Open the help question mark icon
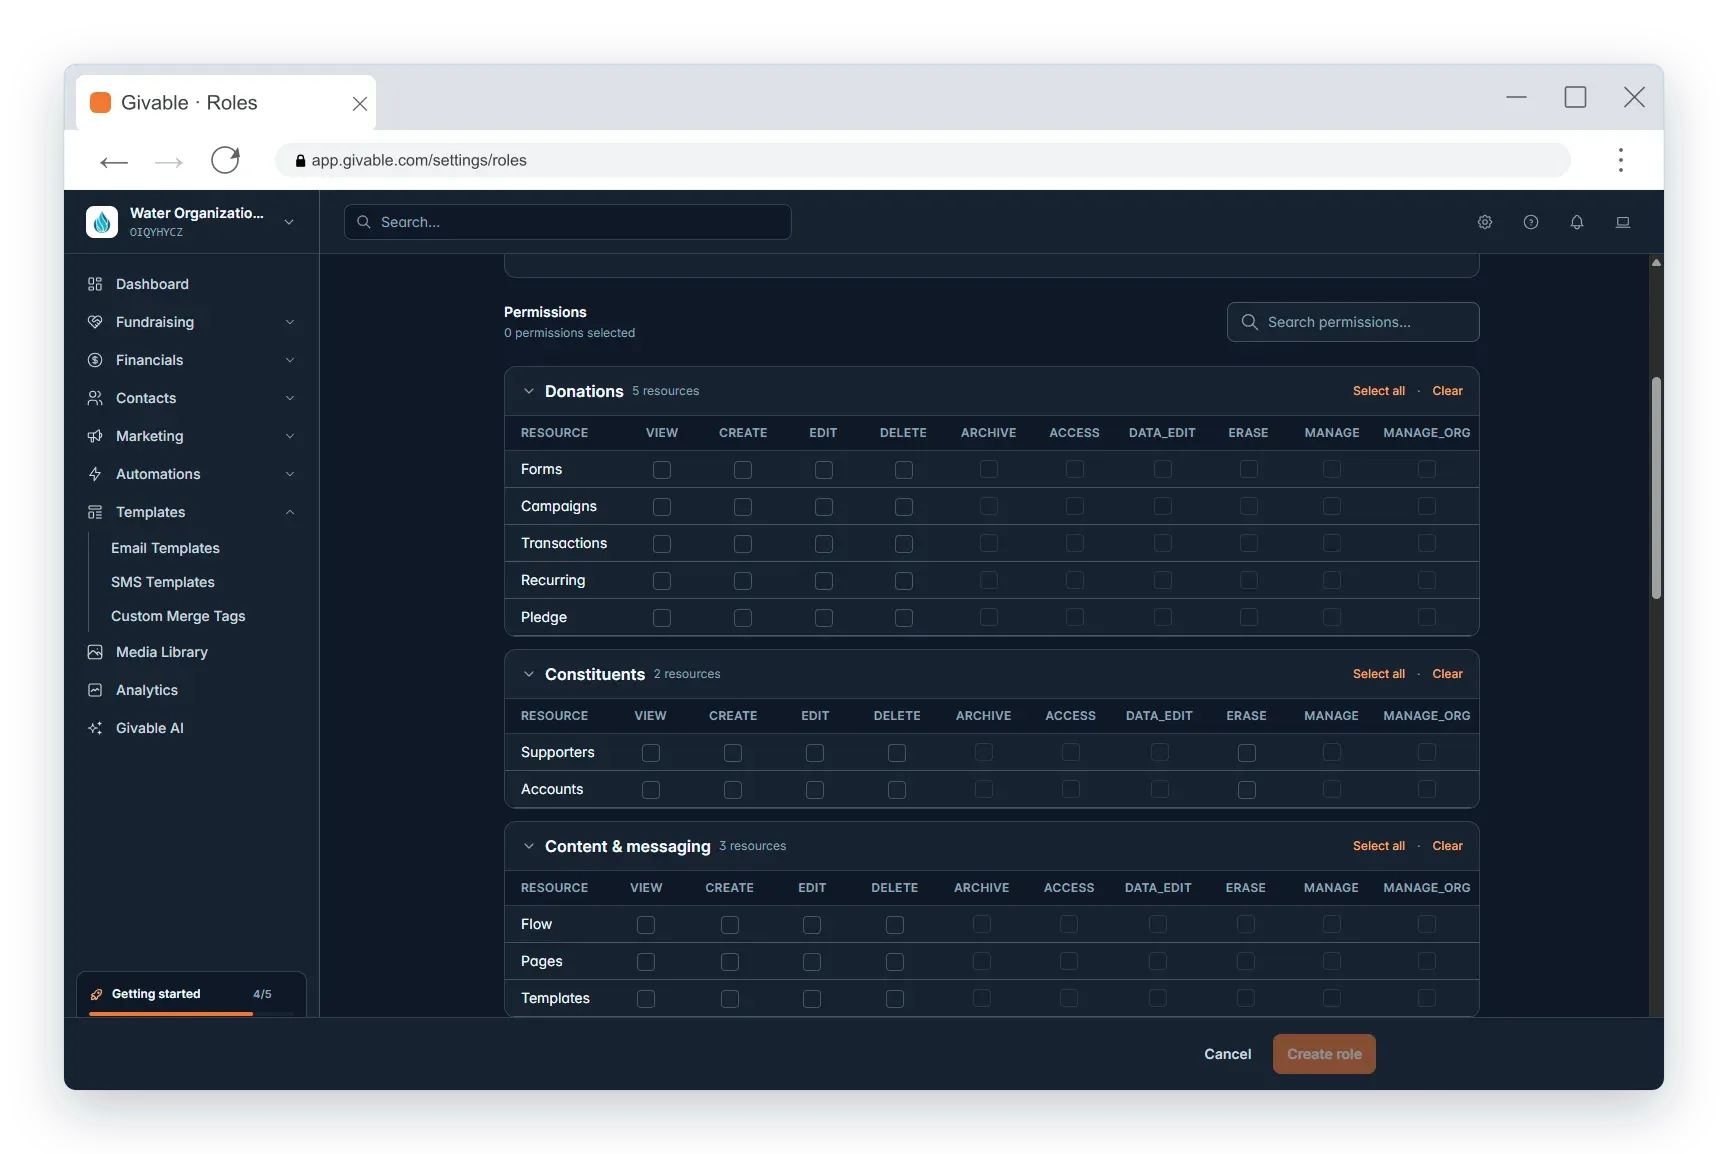 click(1531, 222)
